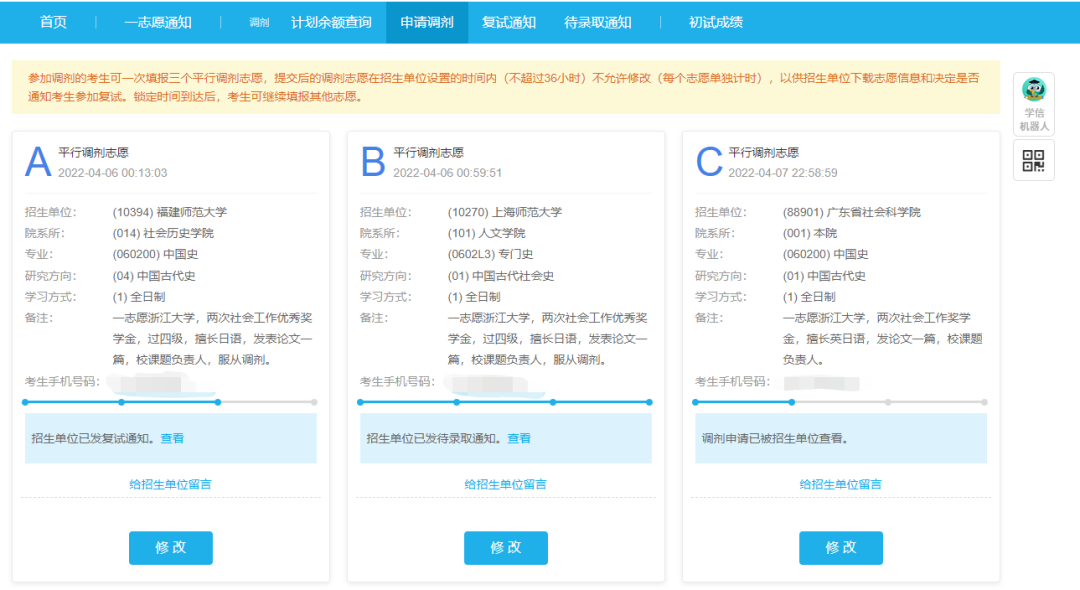Click the QR code icon on right sidebar
The image size is (1080, 590).
pyautogui.click(x=1032, y=160)
